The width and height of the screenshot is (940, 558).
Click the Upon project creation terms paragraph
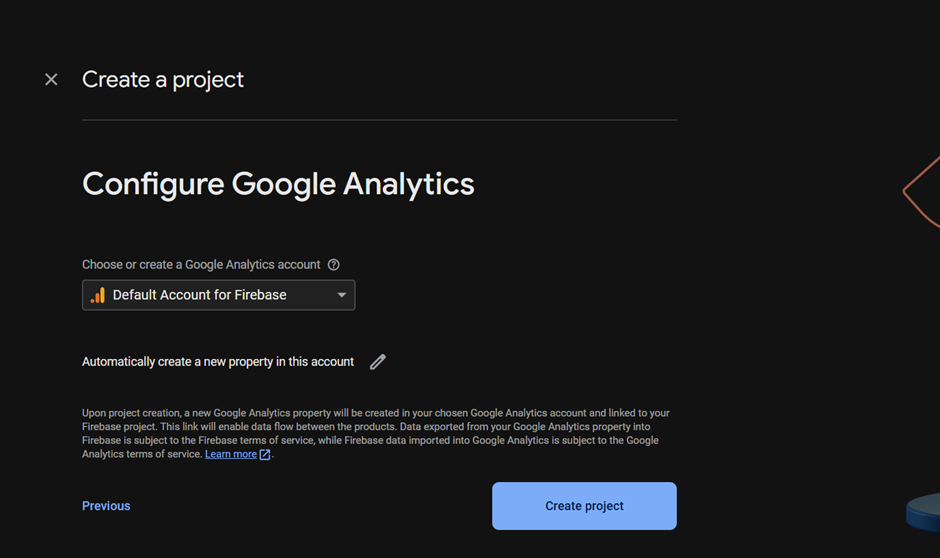[x=376, y=433]
